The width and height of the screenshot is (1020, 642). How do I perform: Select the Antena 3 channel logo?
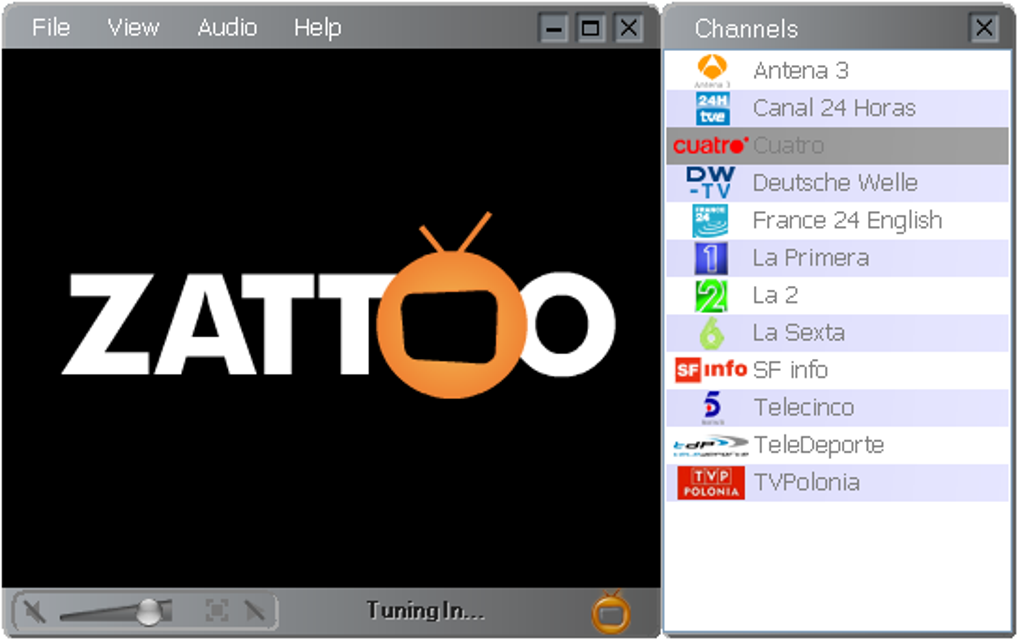(x=712, y=70)
